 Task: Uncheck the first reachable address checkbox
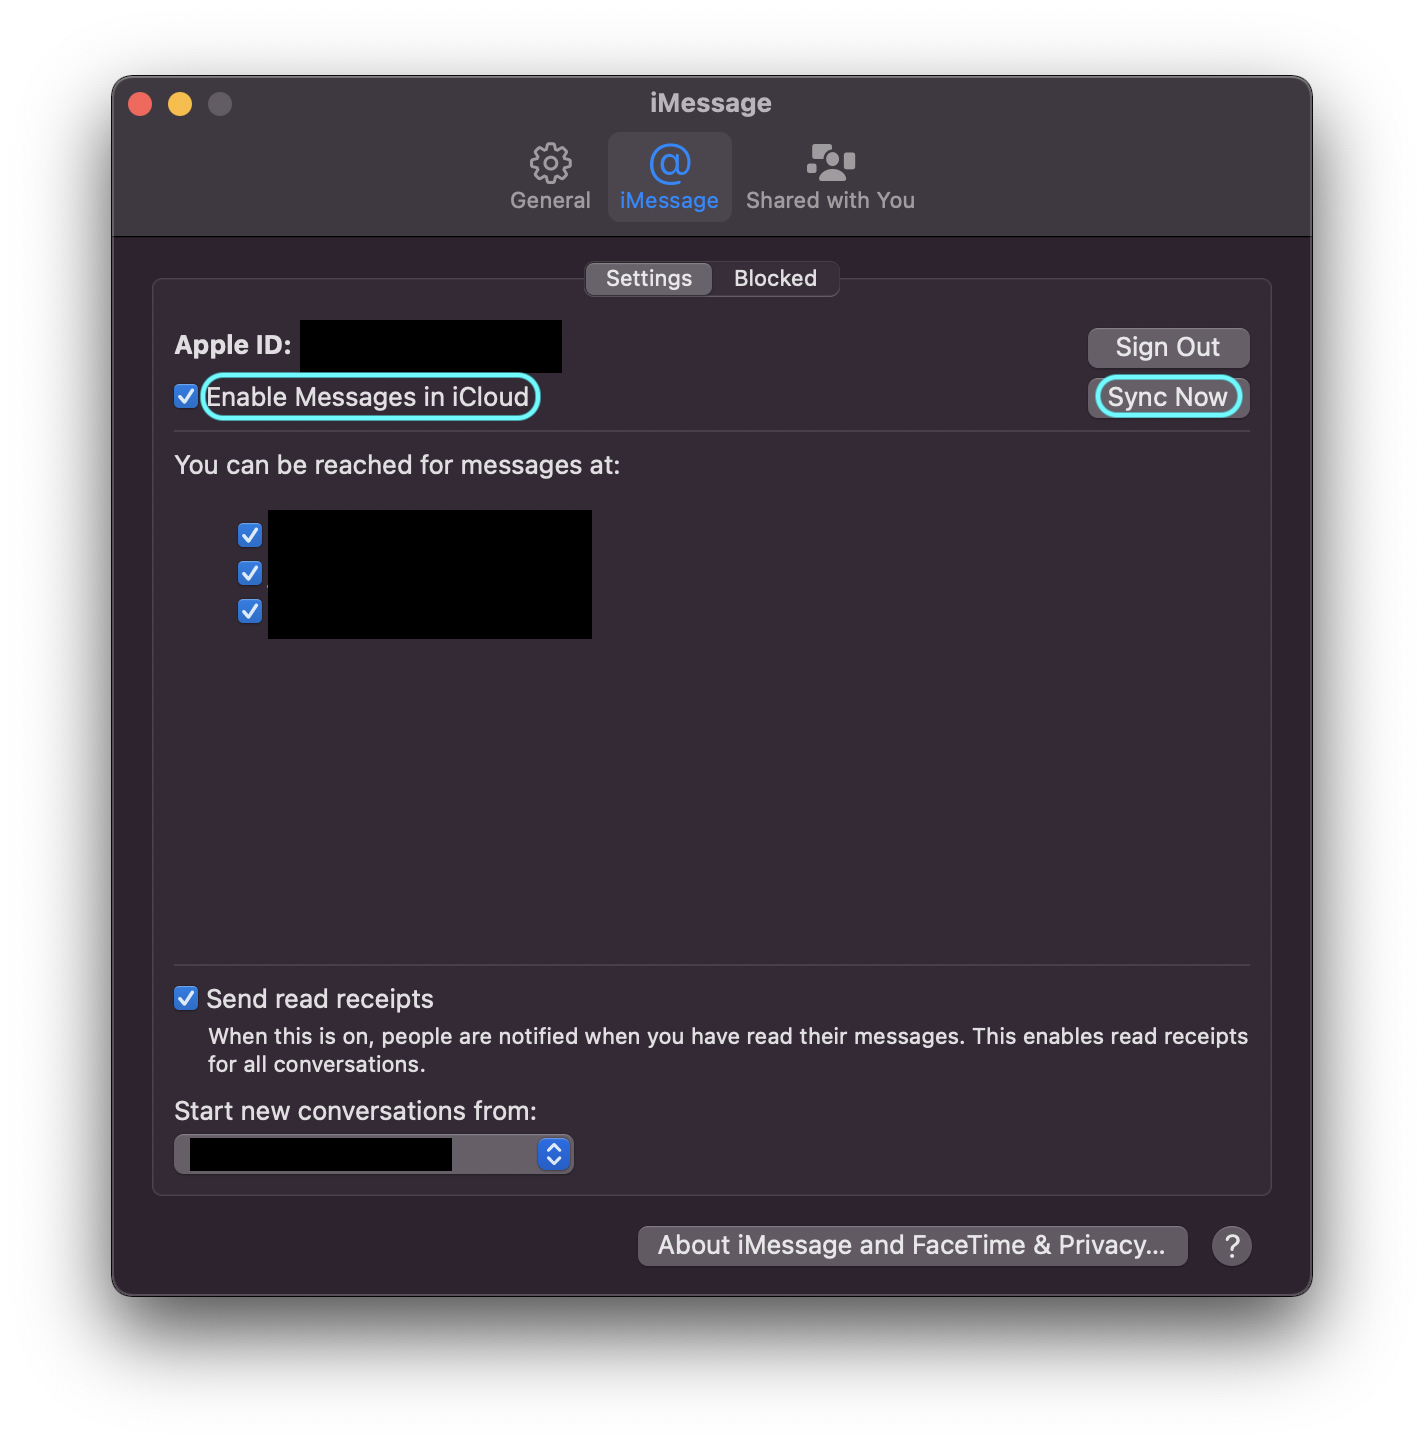250,535
